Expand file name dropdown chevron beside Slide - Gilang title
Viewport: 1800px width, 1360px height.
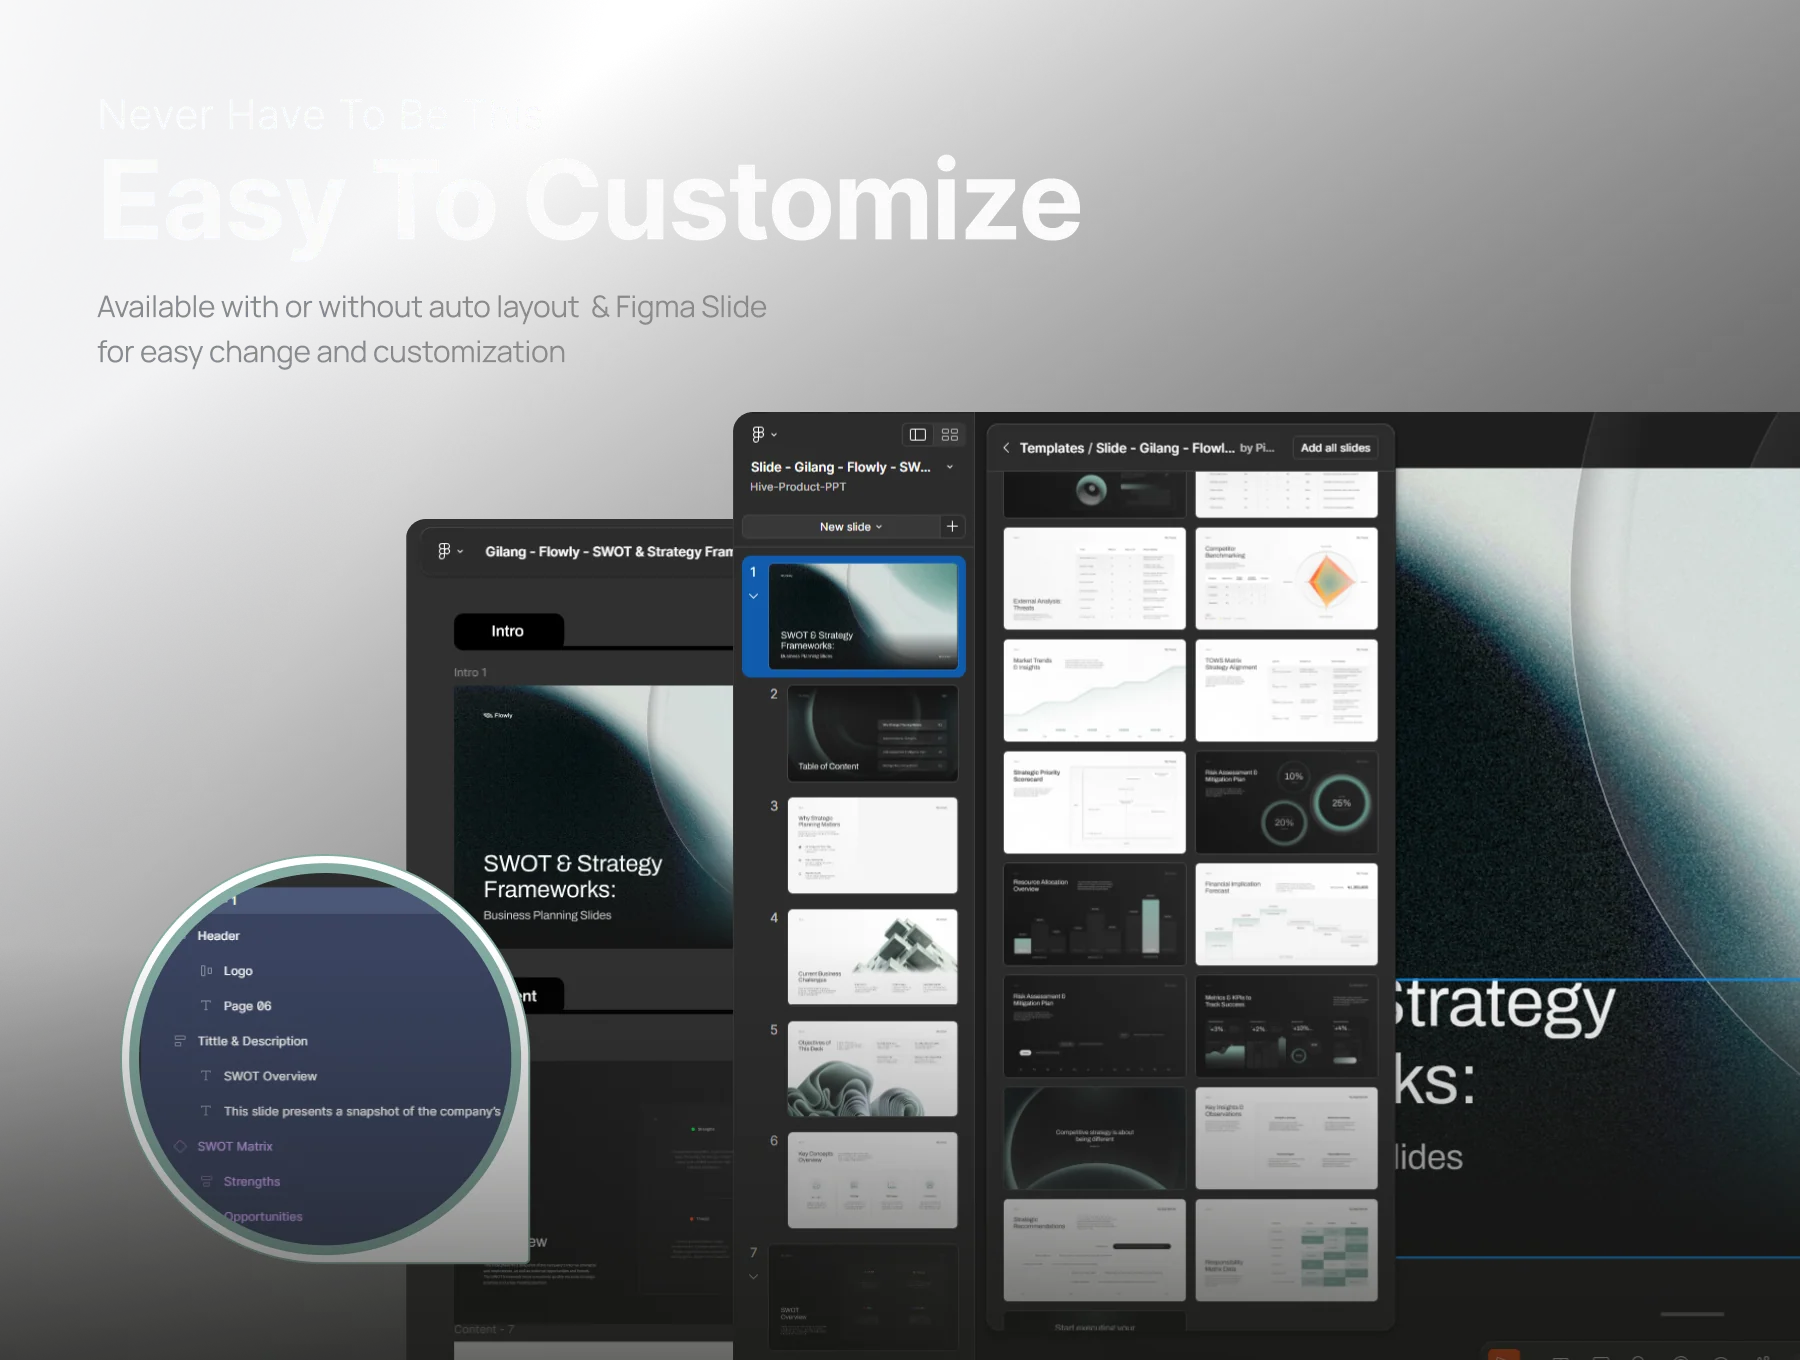pyautogui.click(x=950, y=467)
